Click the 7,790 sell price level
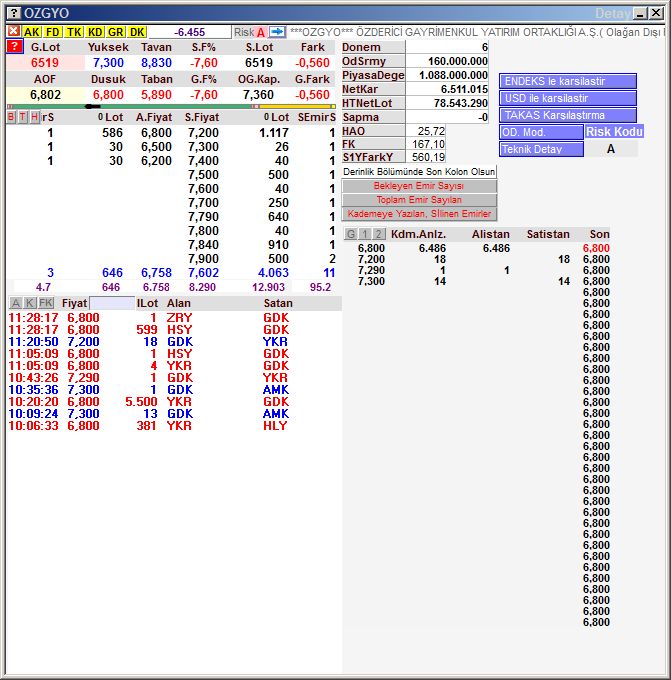Viewport: 671px width, 680px height. 203,217
